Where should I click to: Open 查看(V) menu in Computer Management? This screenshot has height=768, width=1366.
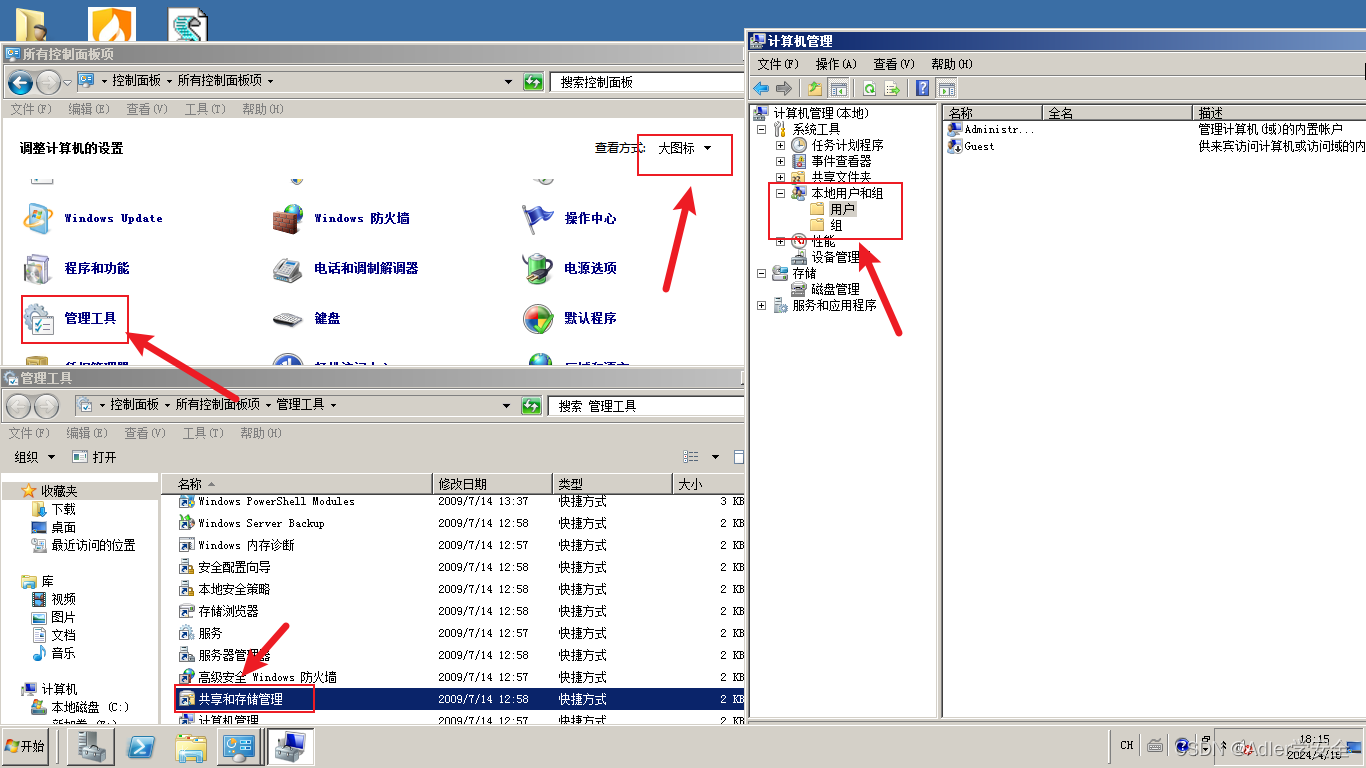[894, 64]
